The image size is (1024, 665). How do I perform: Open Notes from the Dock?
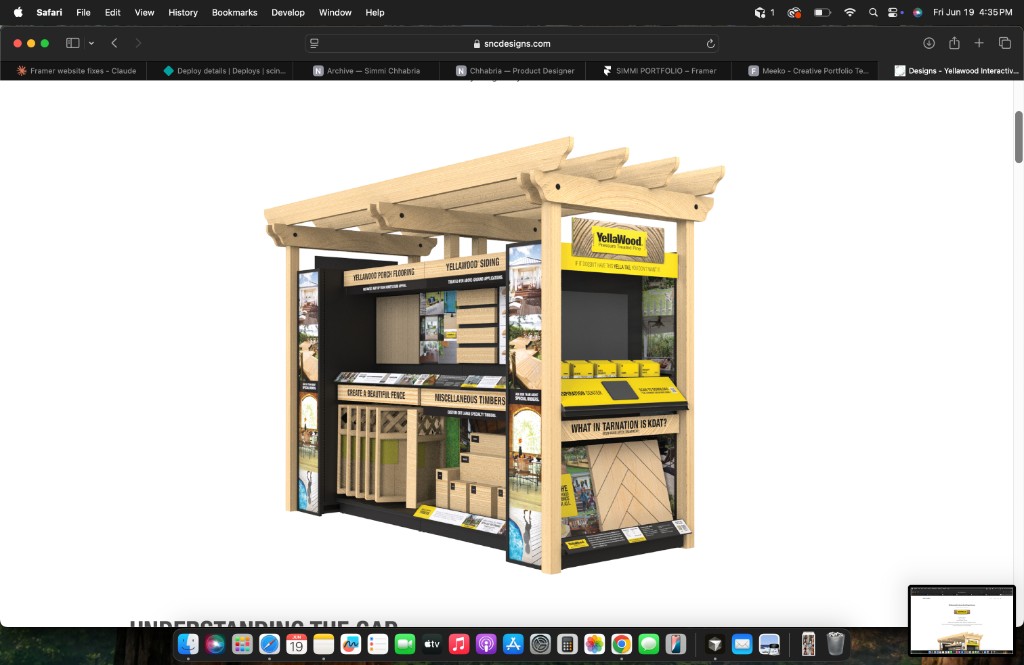pyautogui.click(x=323, y=645)
